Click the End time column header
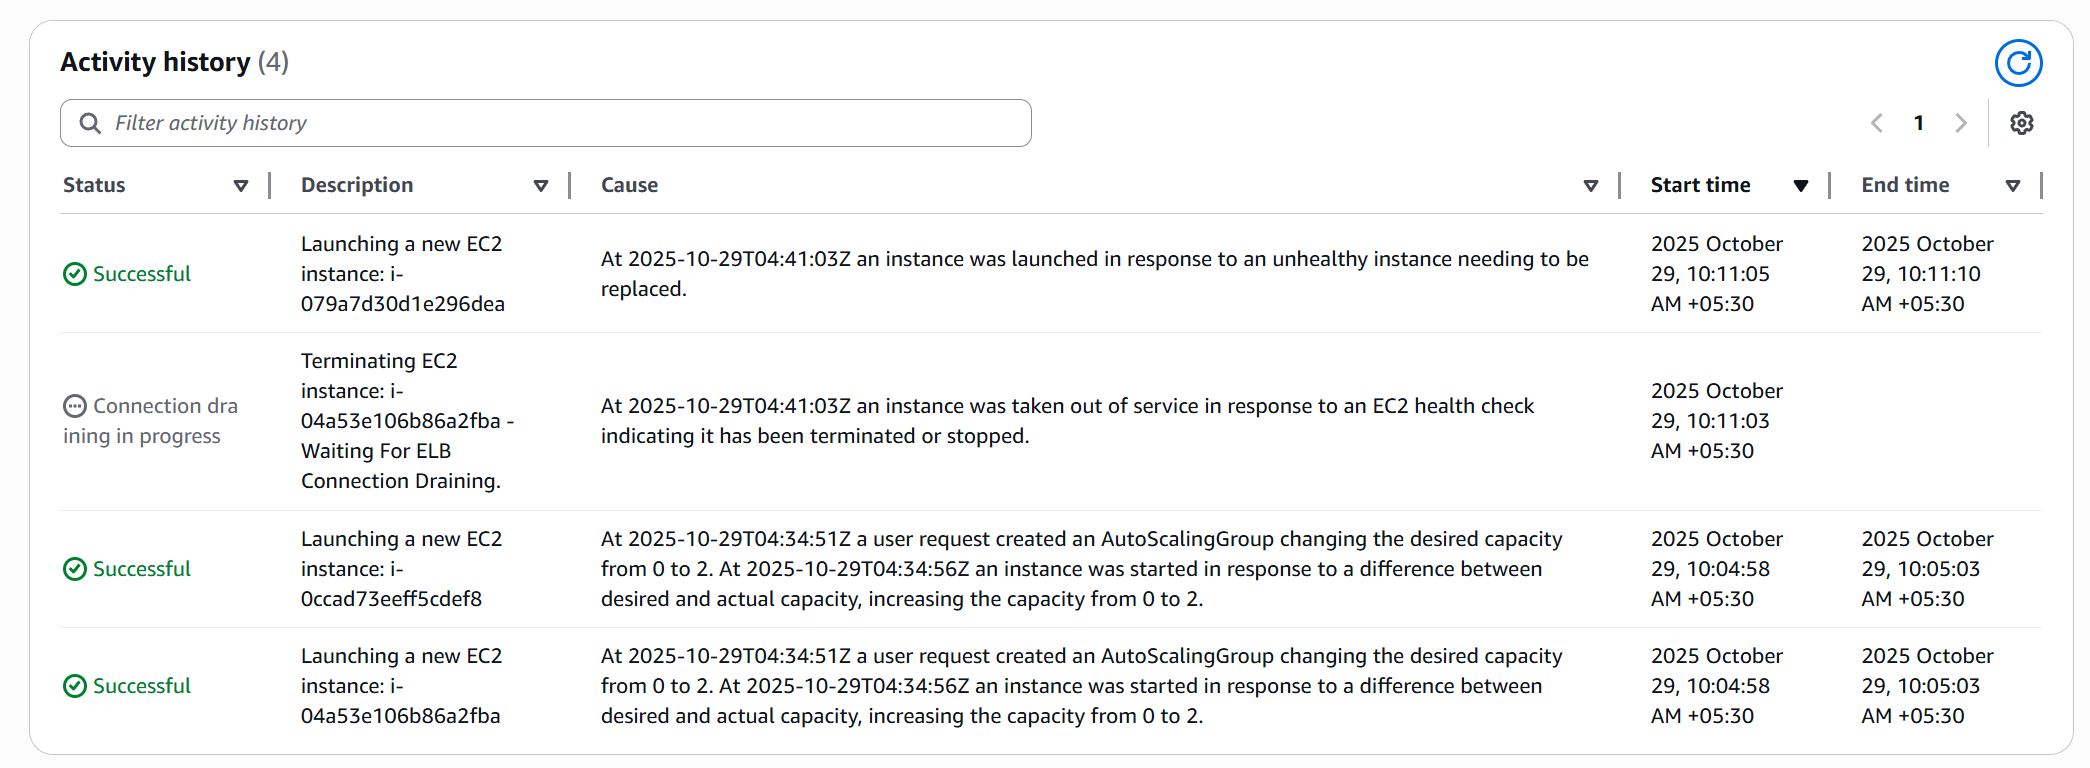The width and height of the screenshot is (2090, 768). coord(1905,185)
